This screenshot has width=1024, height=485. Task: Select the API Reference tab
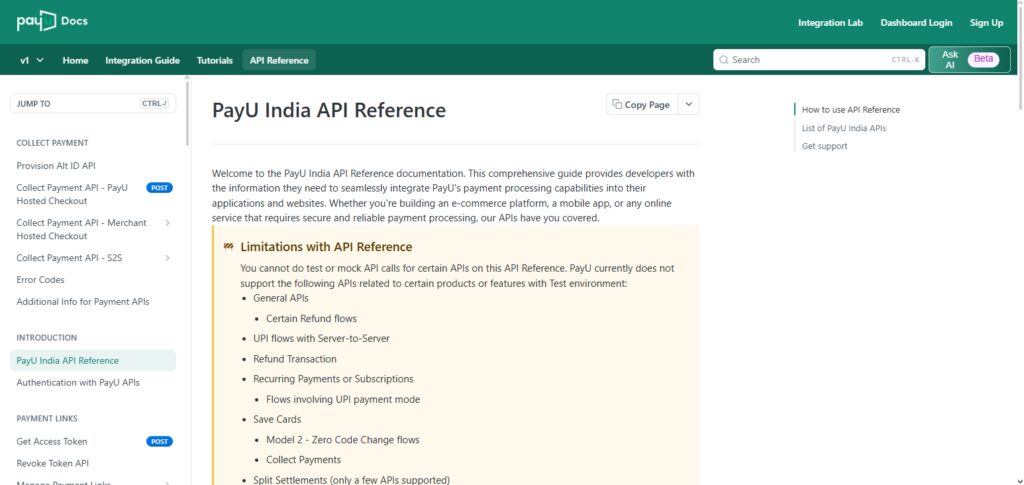tap(279, 60)
